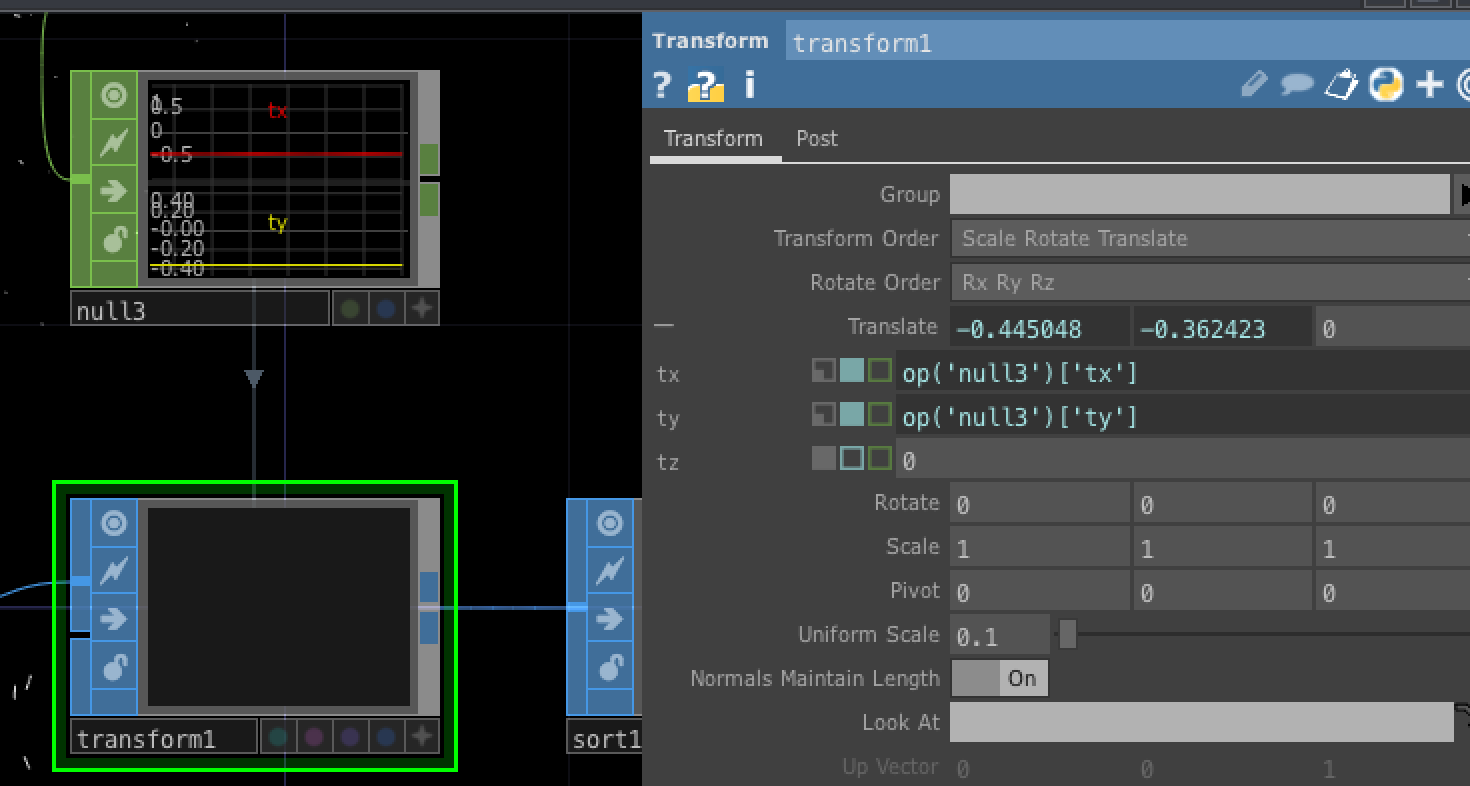
Task: Open operator help question mark icon
Action: (x=661, y=85)
